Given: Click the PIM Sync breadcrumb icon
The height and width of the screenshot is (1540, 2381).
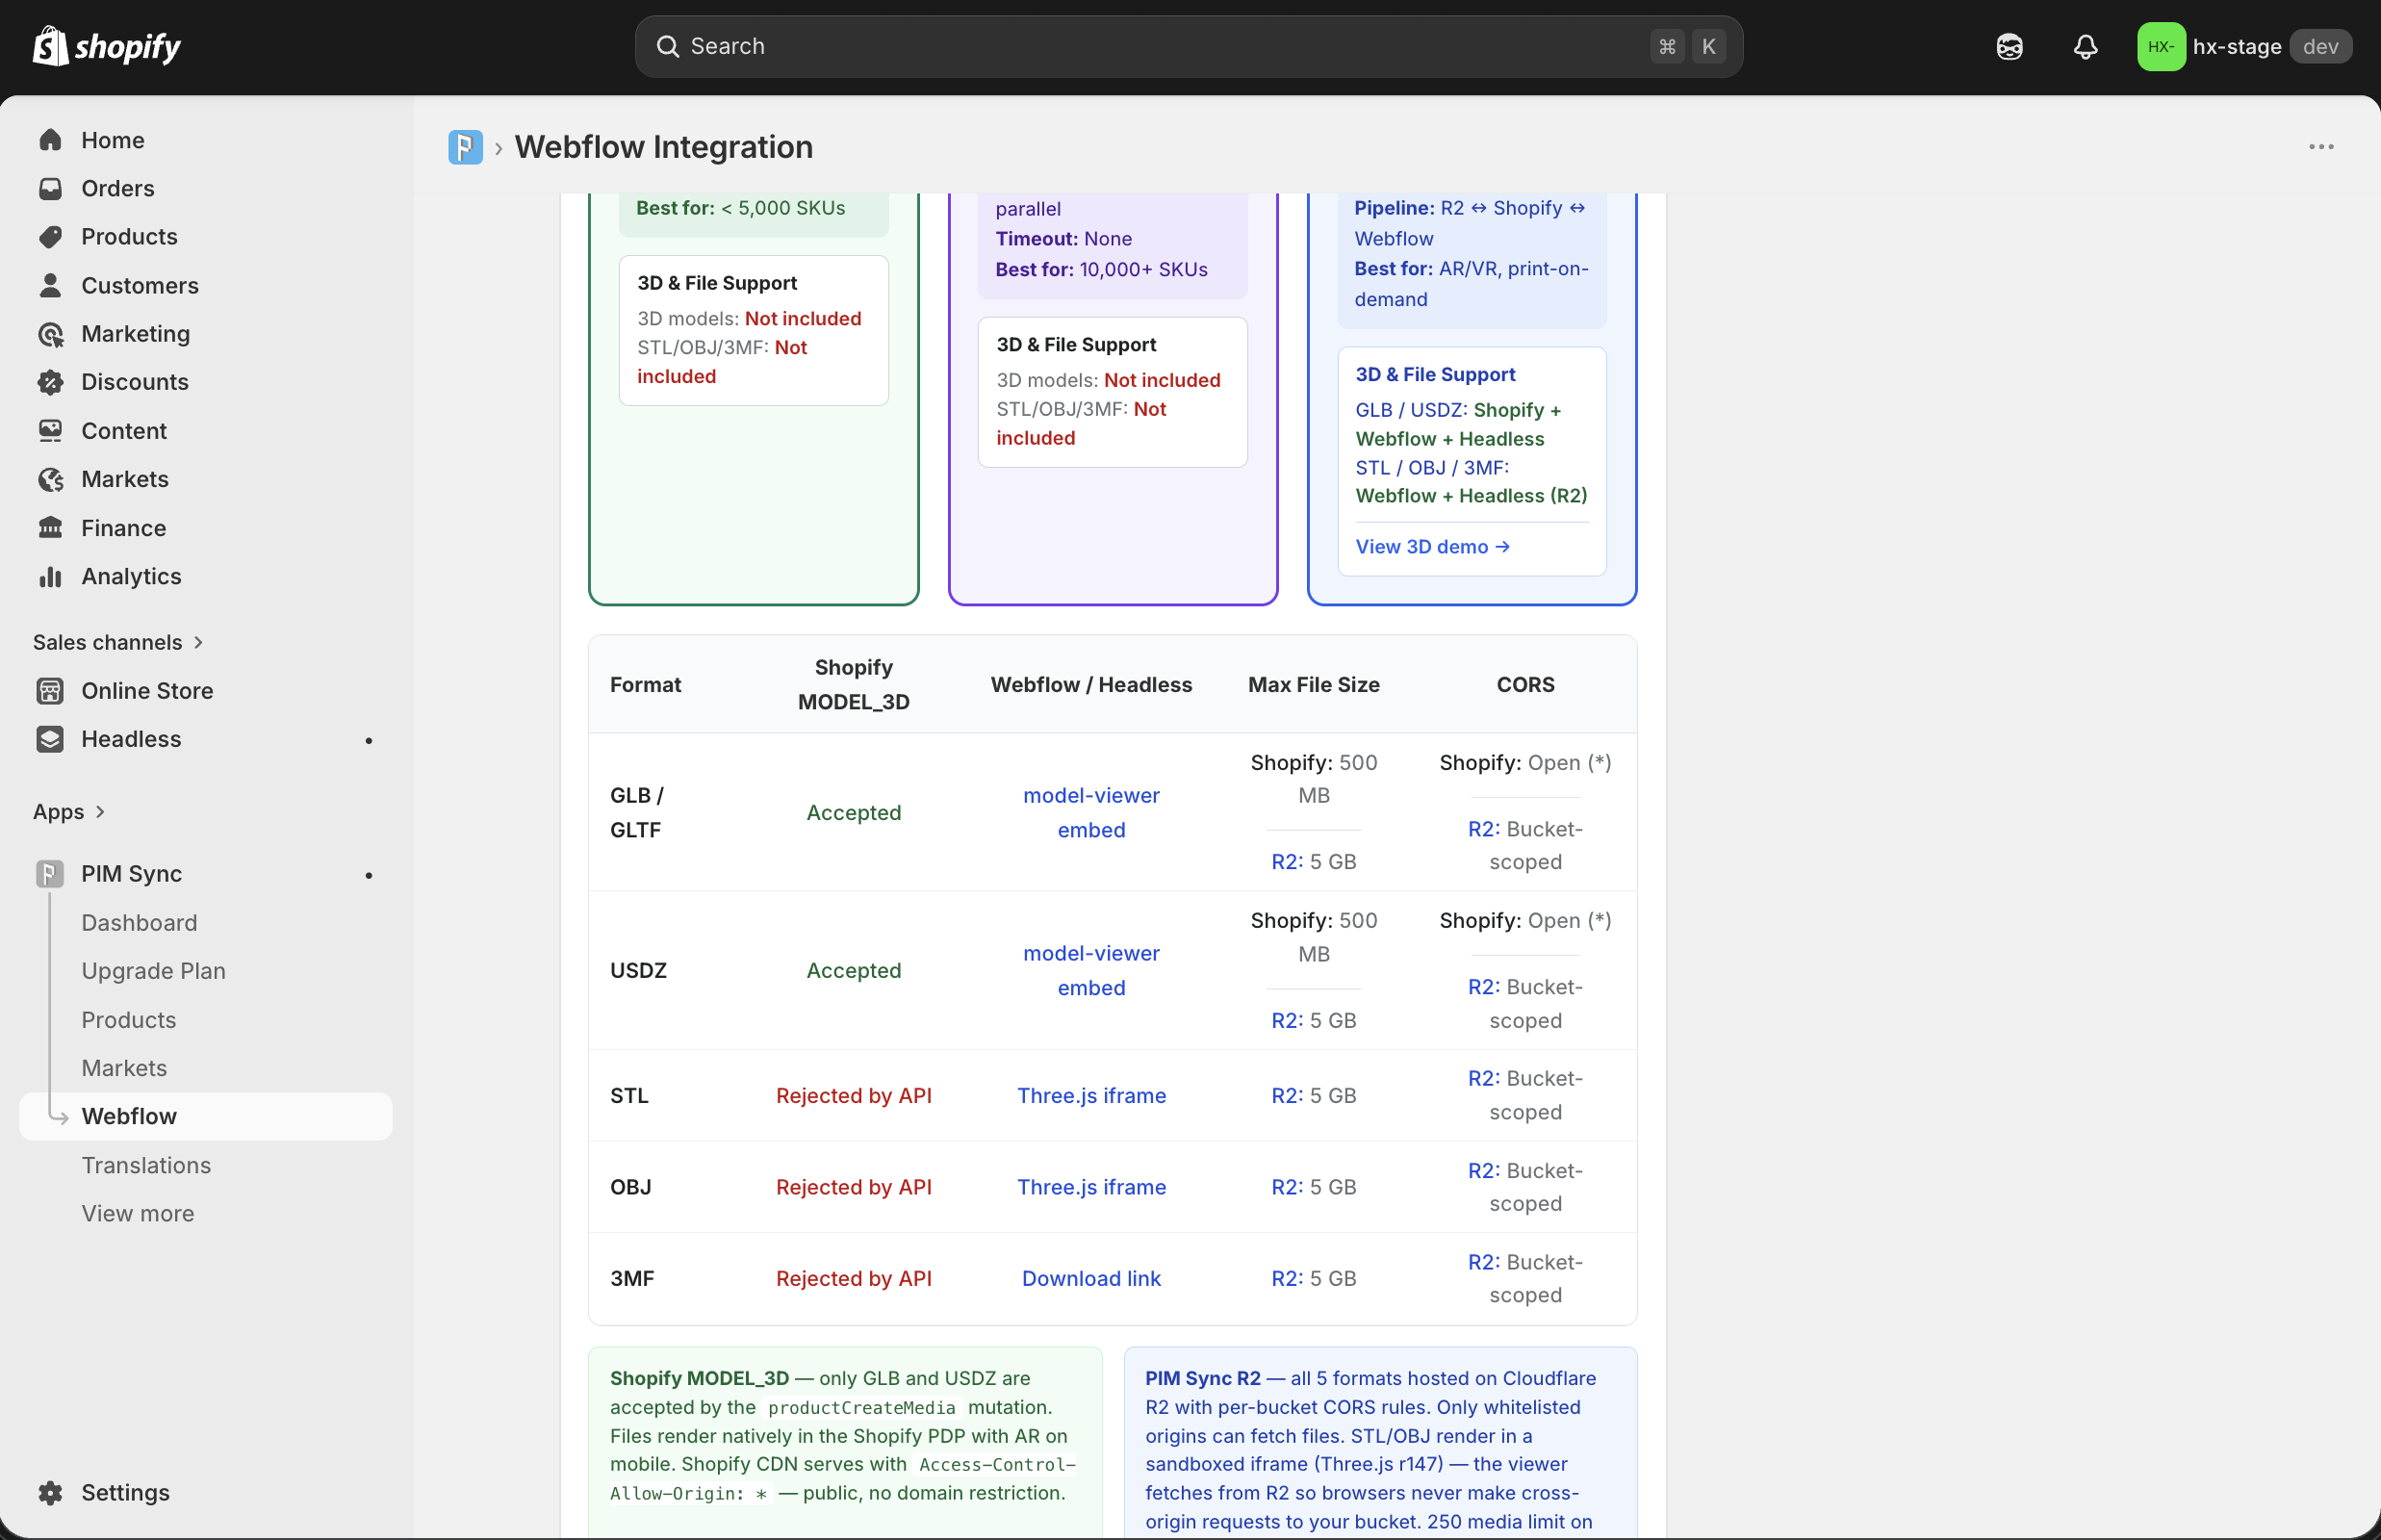Looking at the screenshot, I should (x=465, y=147).
